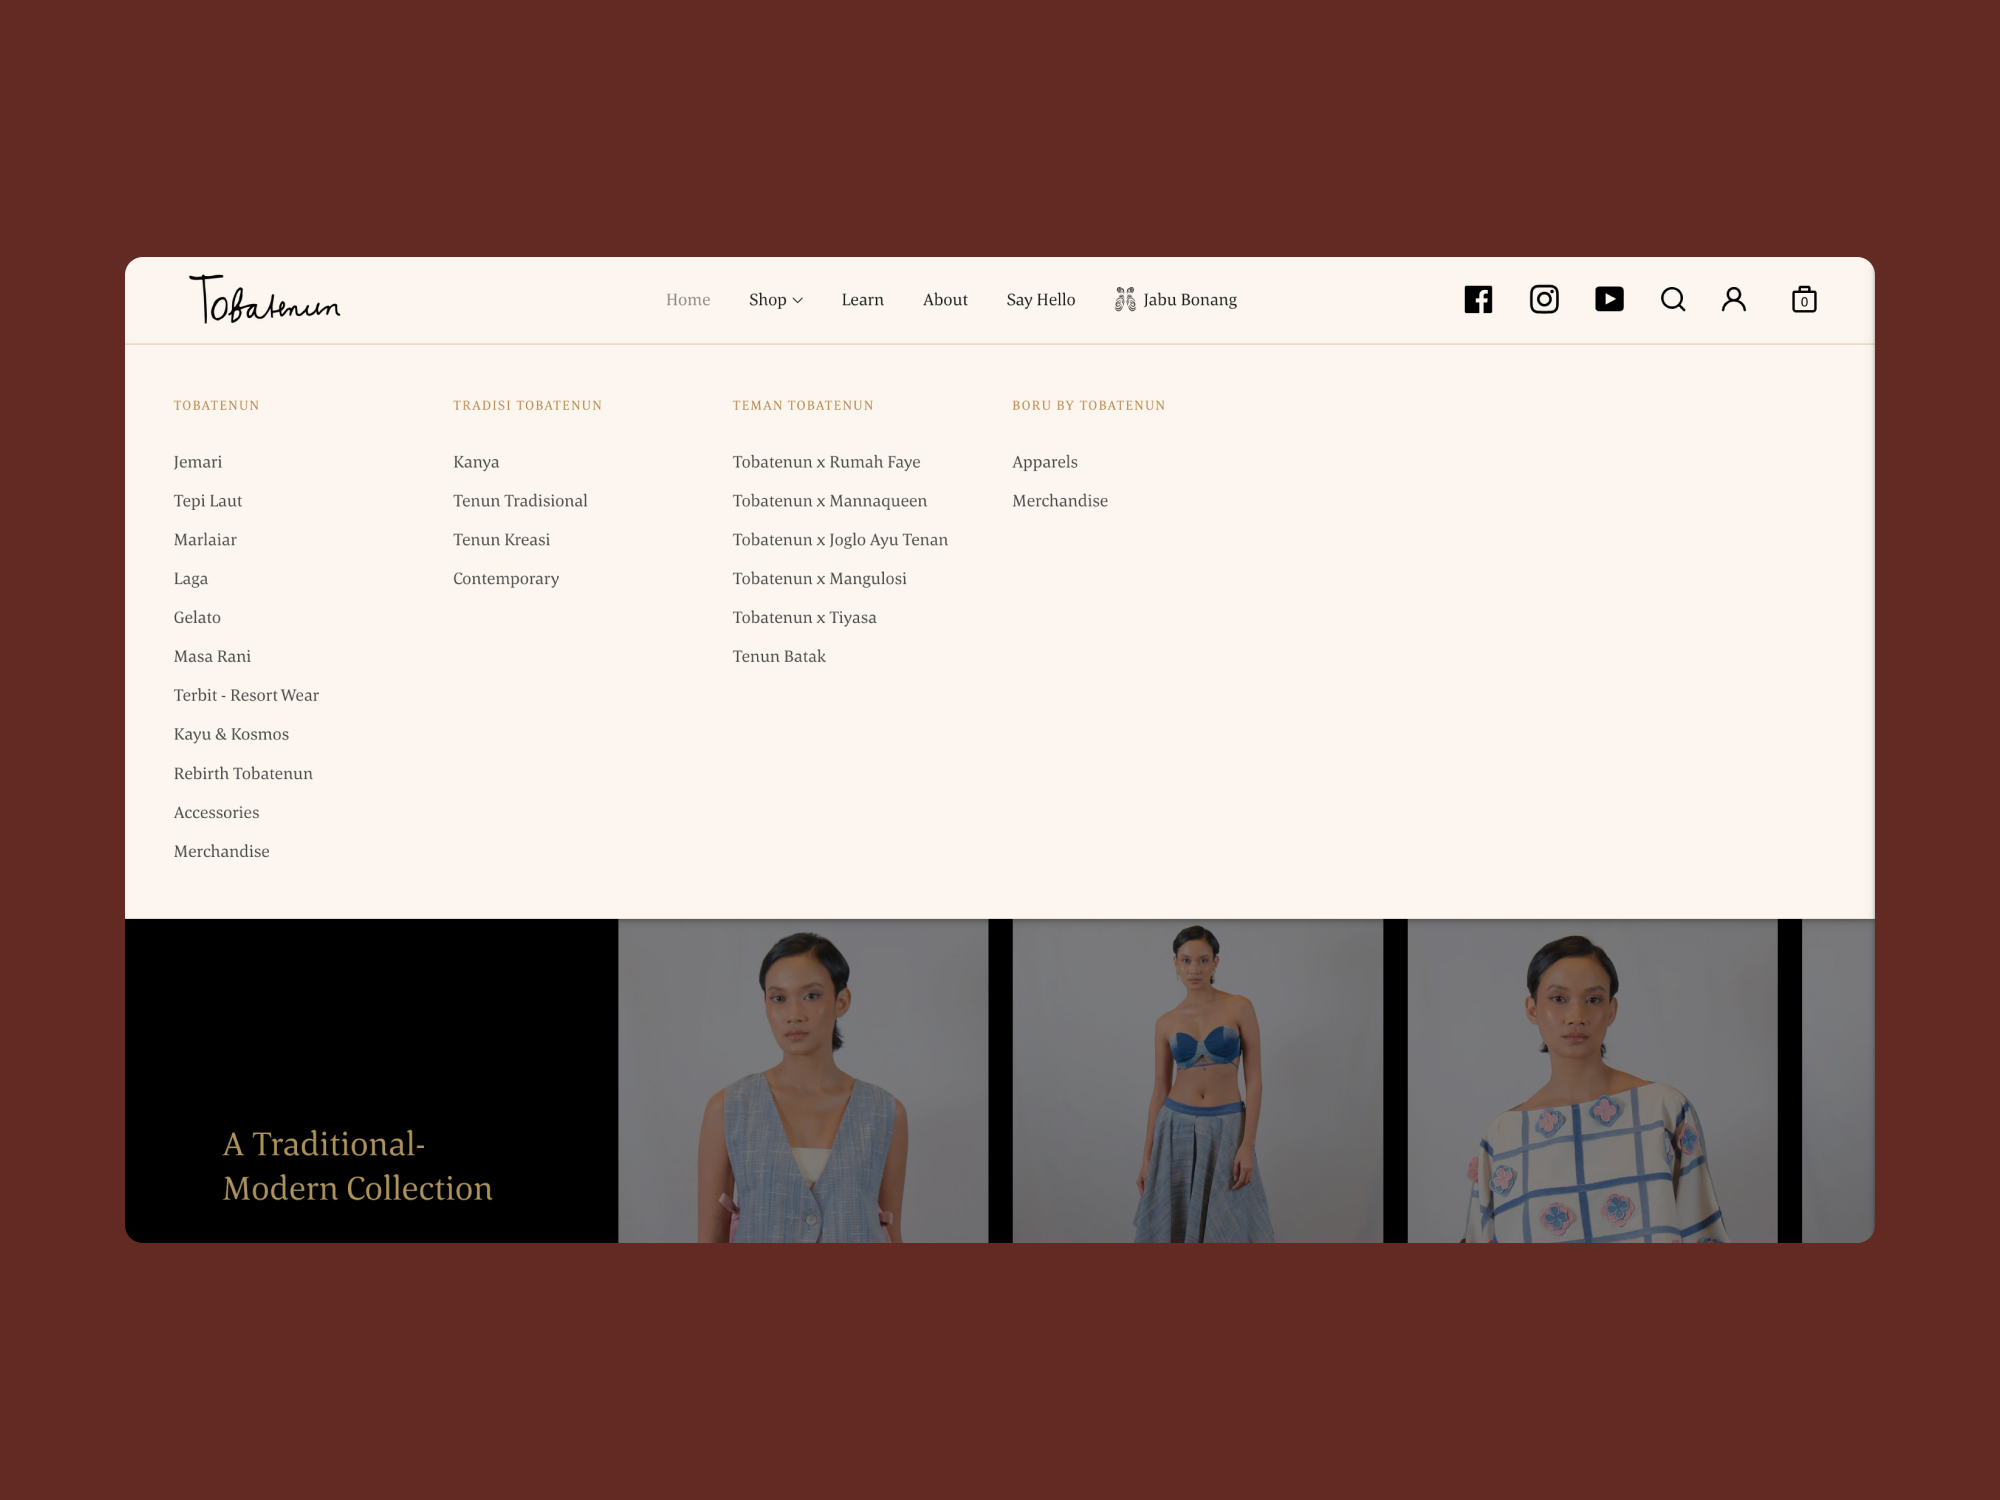This screenshot has width=2000, height=1500.
Task: Open Tobatenun x Tiyasa
Action: tap(804, 618)
